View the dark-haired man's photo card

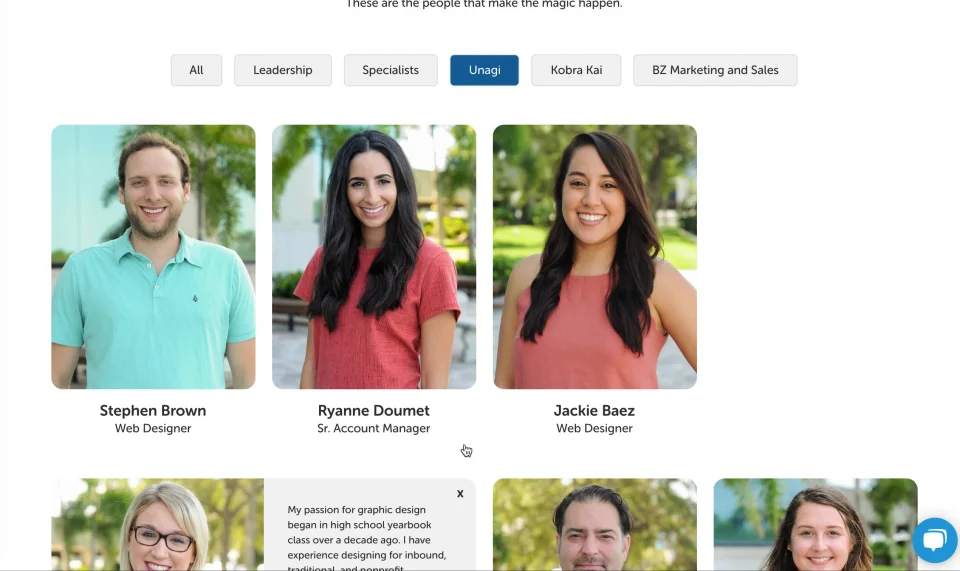point(595,524)
